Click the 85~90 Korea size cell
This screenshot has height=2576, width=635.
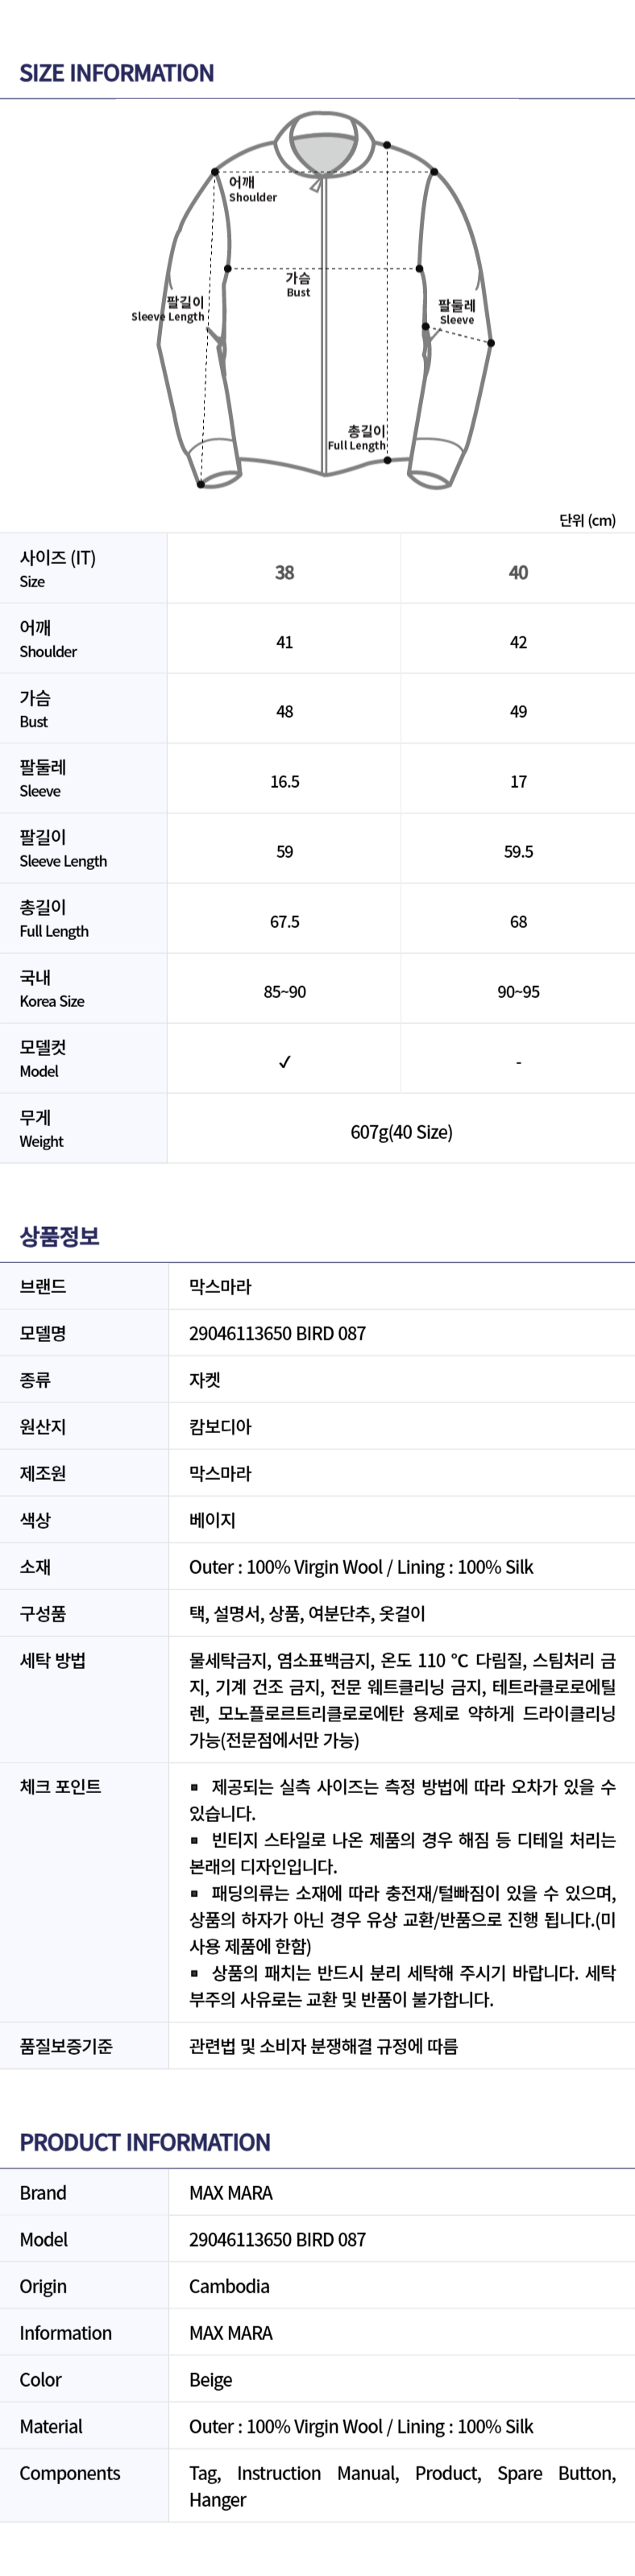(x=284, y=992)
